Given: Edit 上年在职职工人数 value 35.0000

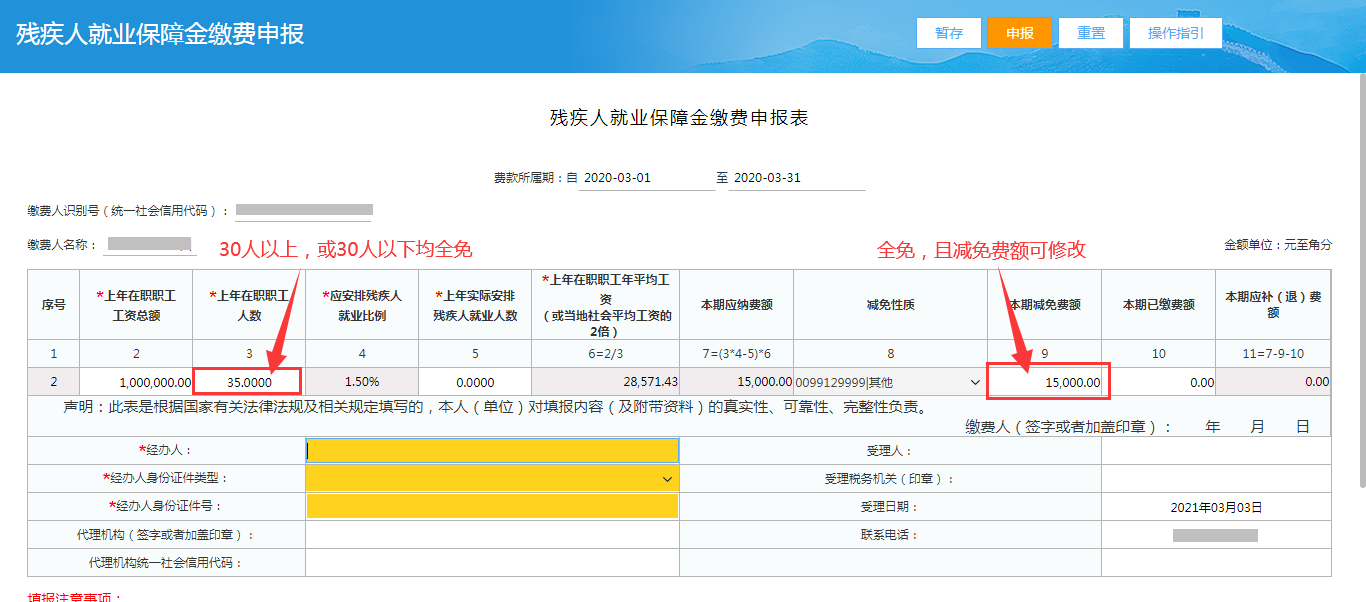Looking at the screenshot, I should pos(248,381).
